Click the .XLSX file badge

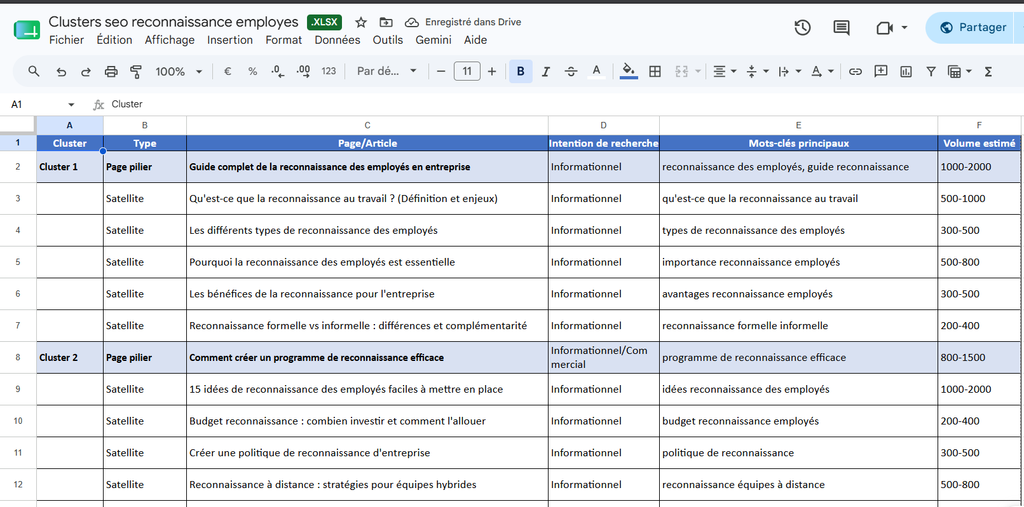click(x=325, y=22)
